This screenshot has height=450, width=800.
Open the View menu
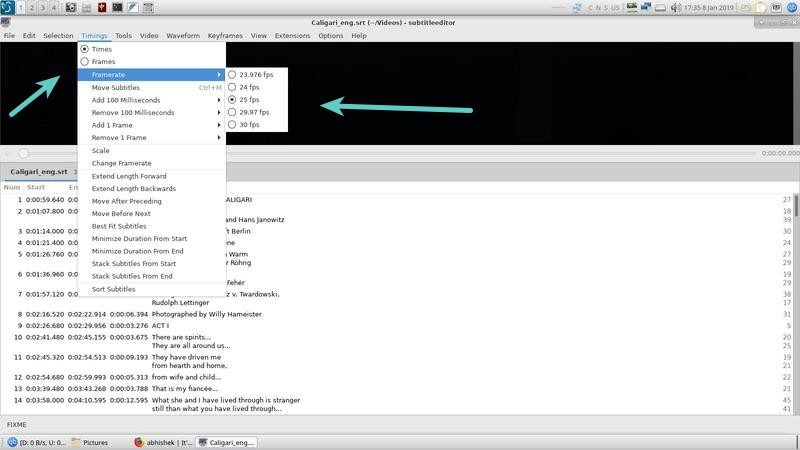point(259,36)
